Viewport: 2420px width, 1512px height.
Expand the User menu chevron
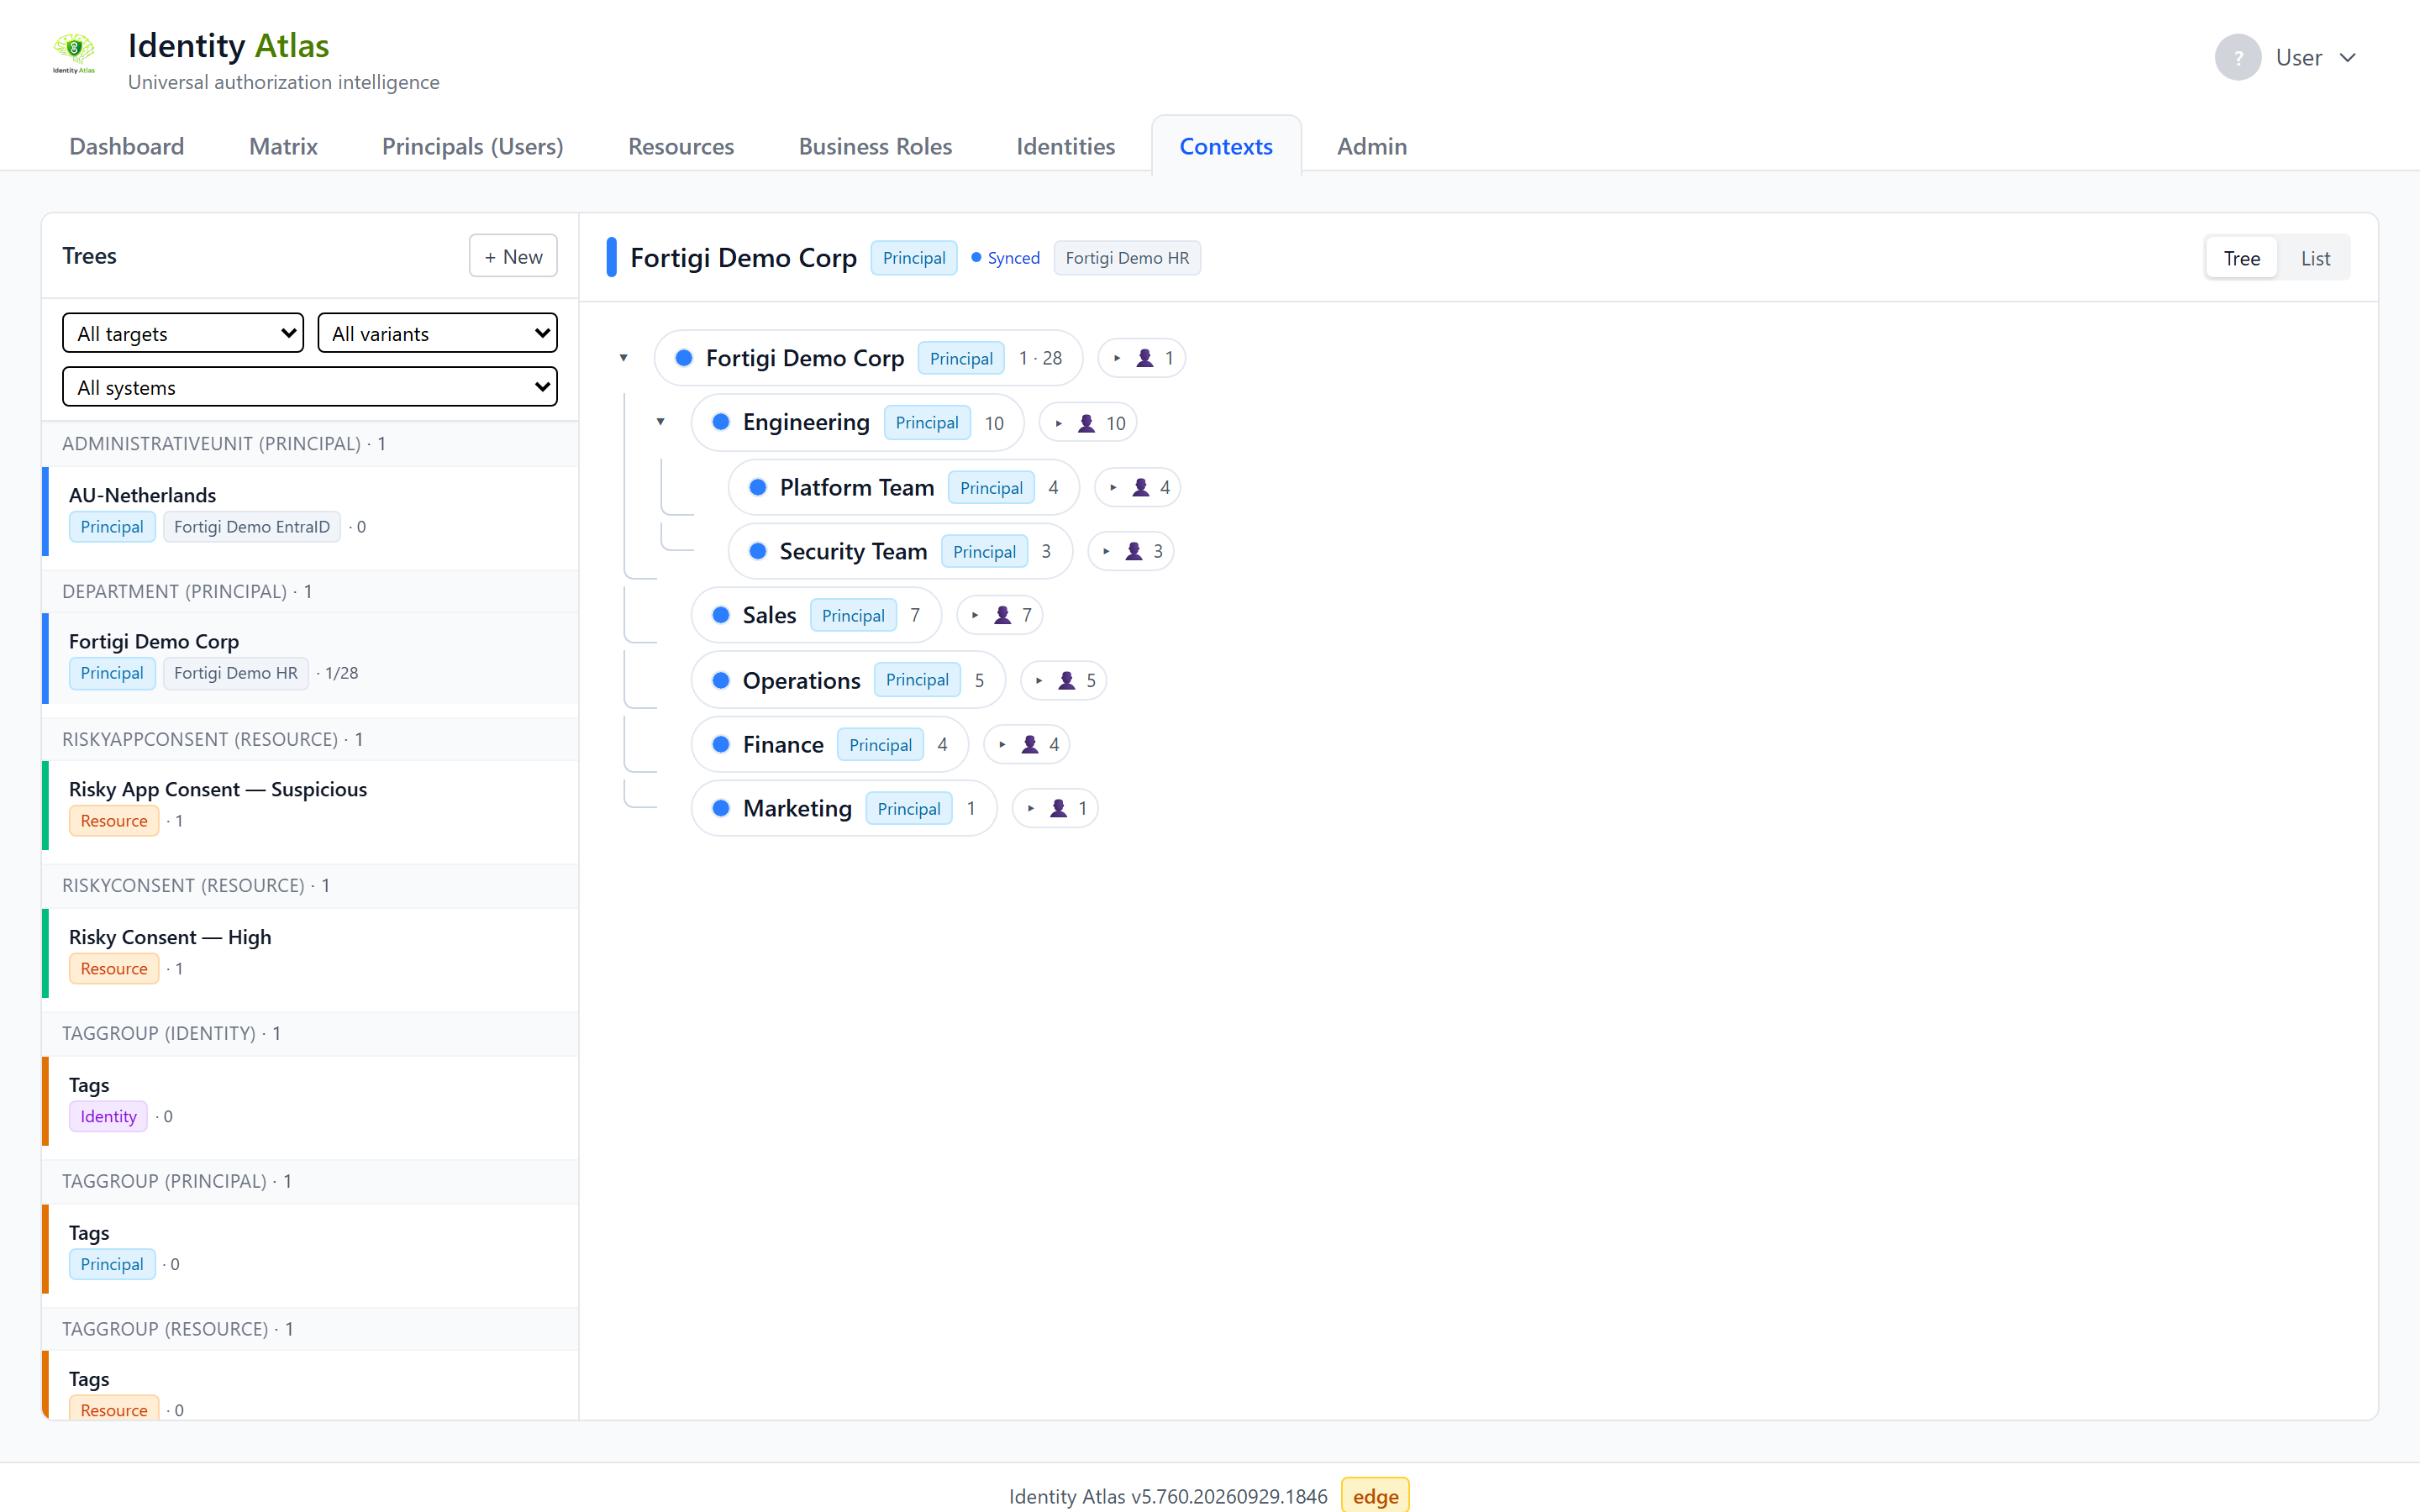click(2347, 58)
